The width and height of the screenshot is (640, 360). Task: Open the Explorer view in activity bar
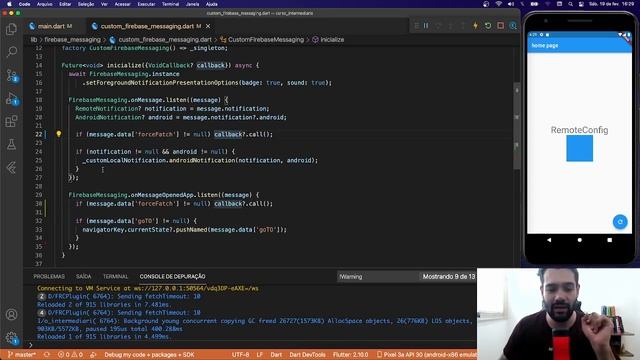tap(11, 29)
